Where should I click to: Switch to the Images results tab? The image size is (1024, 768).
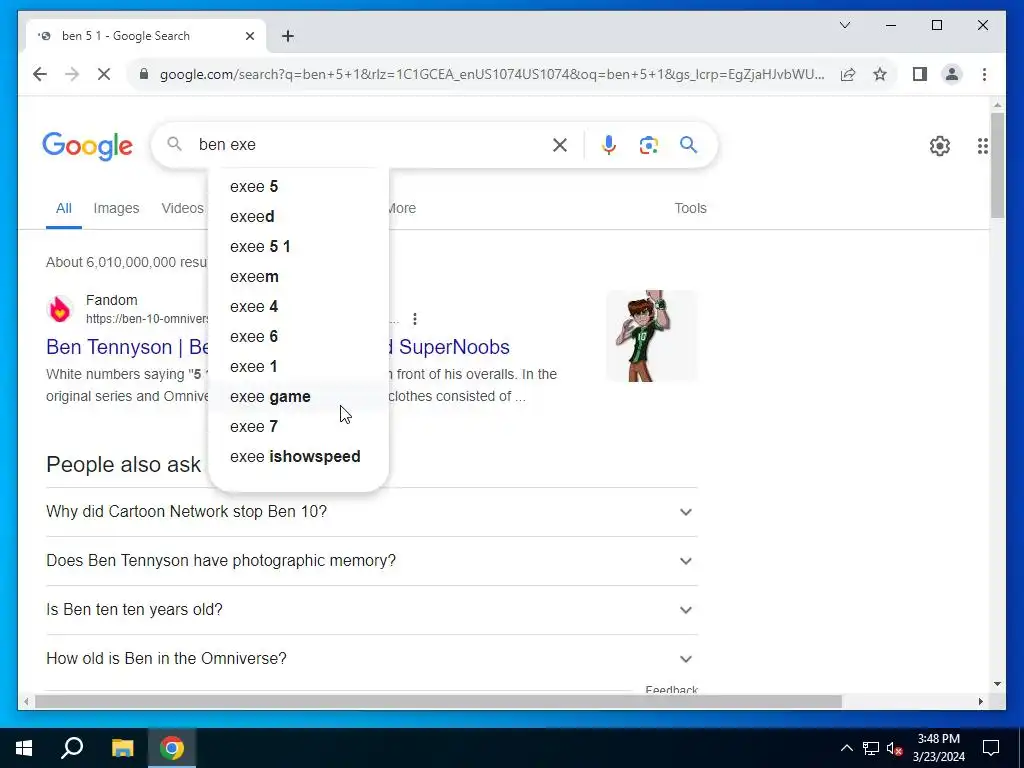(x=116, y=208)
